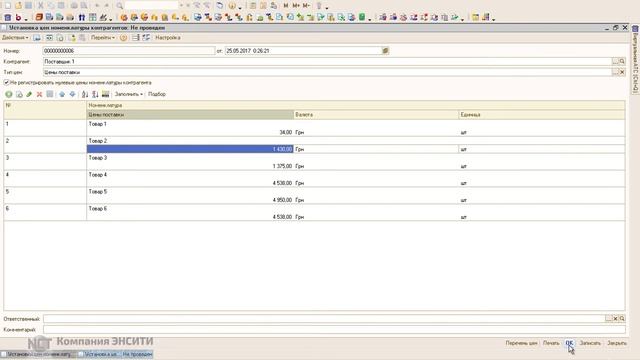Click the Номер input field
Image resolution: width=640 pixels, height=360 pixels.
click(129, 51)
